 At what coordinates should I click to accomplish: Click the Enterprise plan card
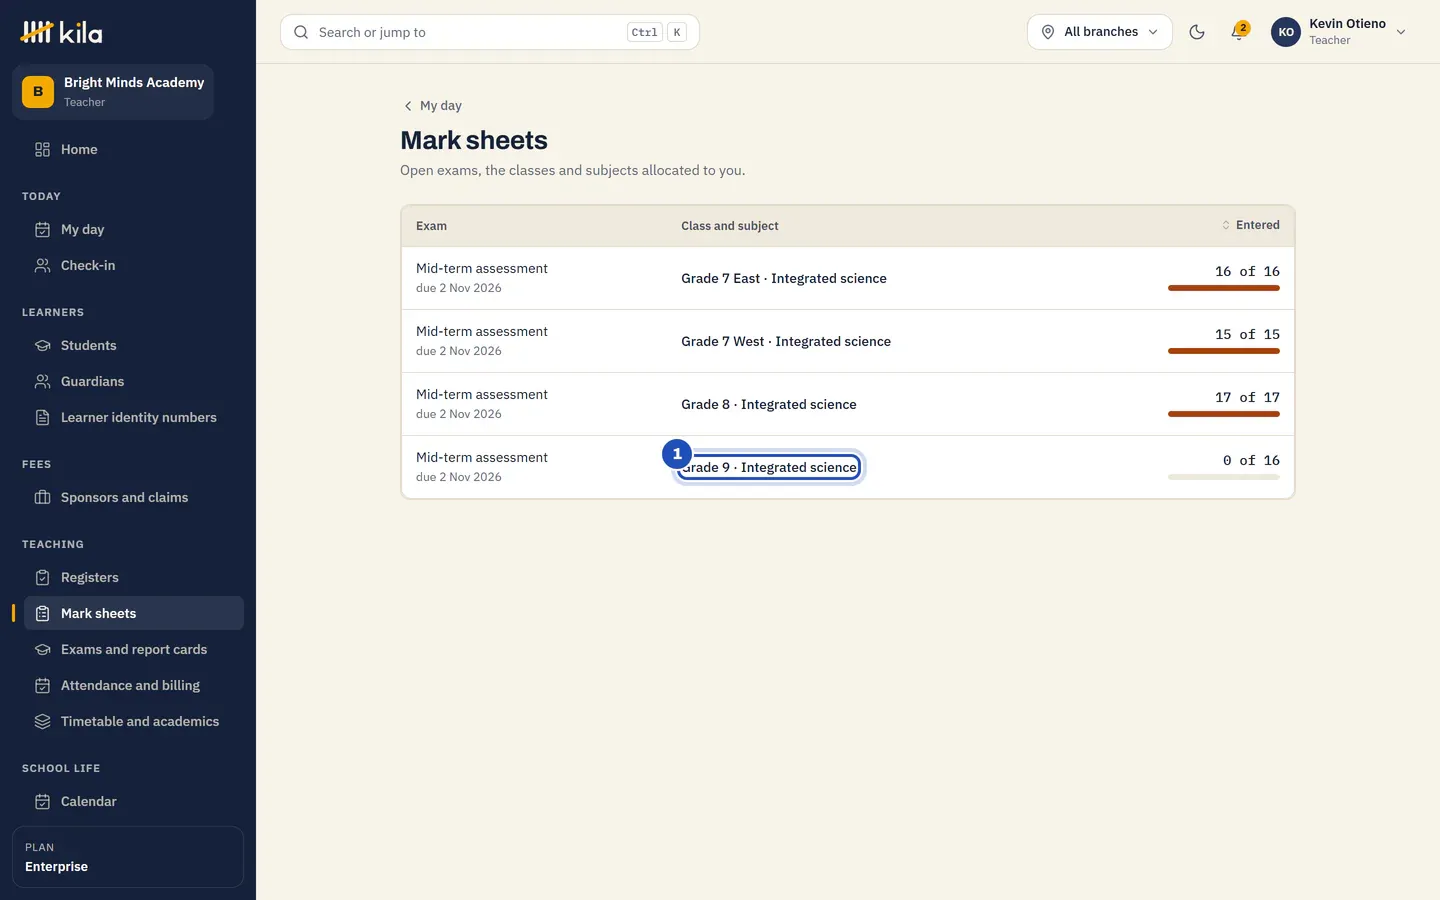click(128, 857)
